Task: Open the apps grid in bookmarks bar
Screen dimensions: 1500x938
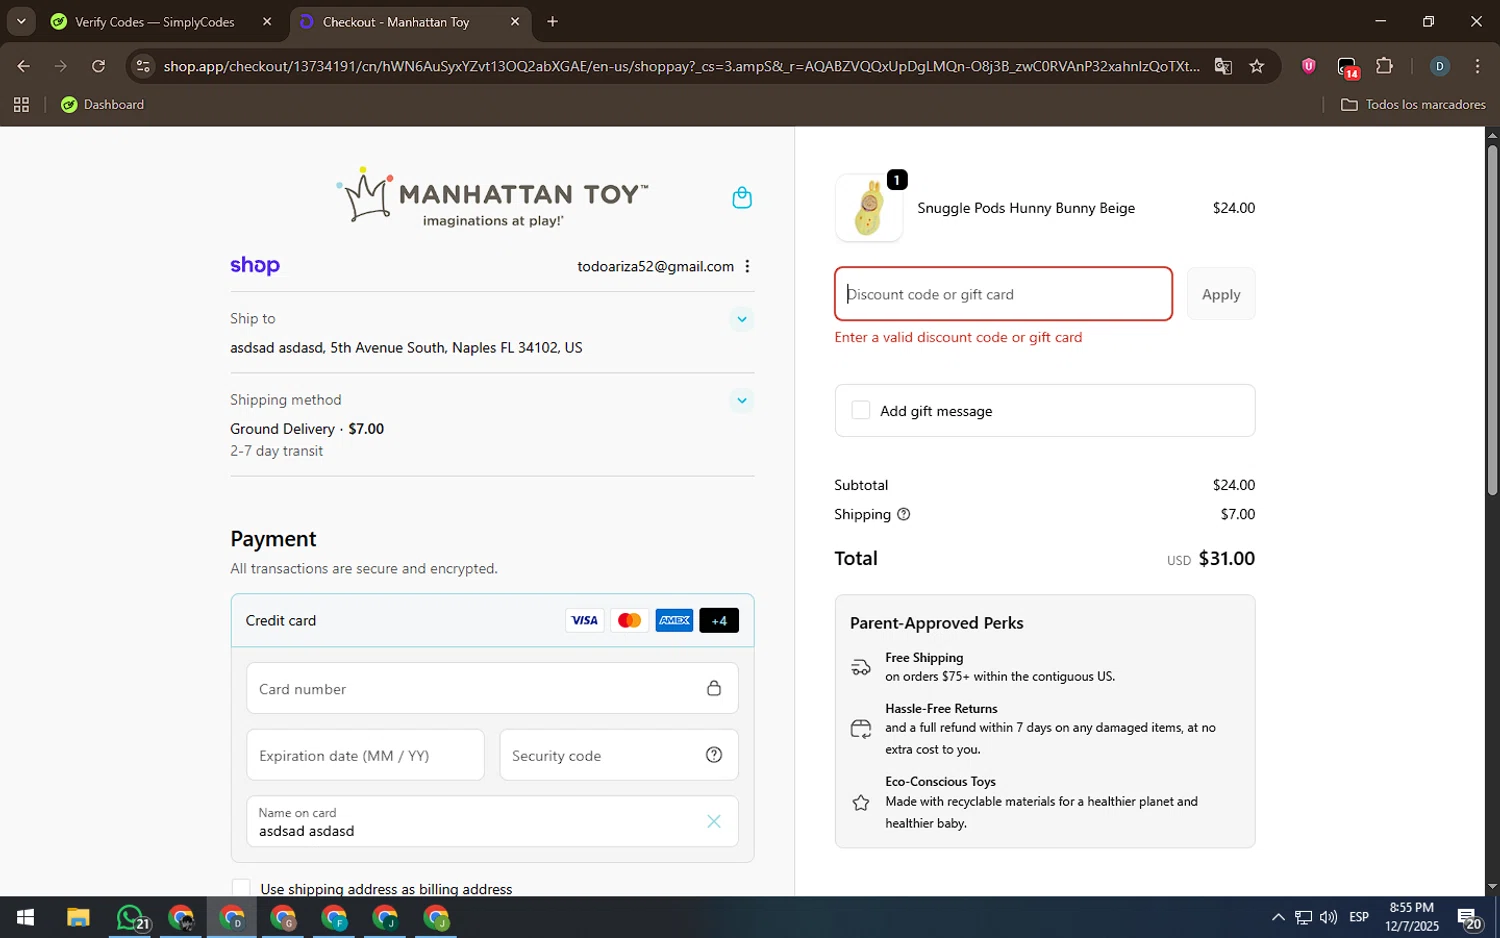Action: click(x=21, y=105)
